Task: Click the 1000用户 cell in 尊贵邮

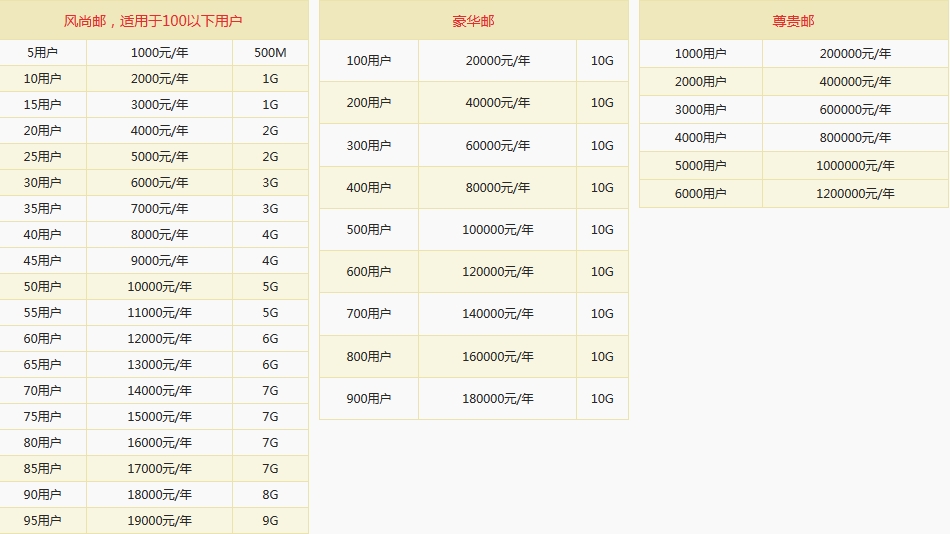Action: [x=700, y=54]
